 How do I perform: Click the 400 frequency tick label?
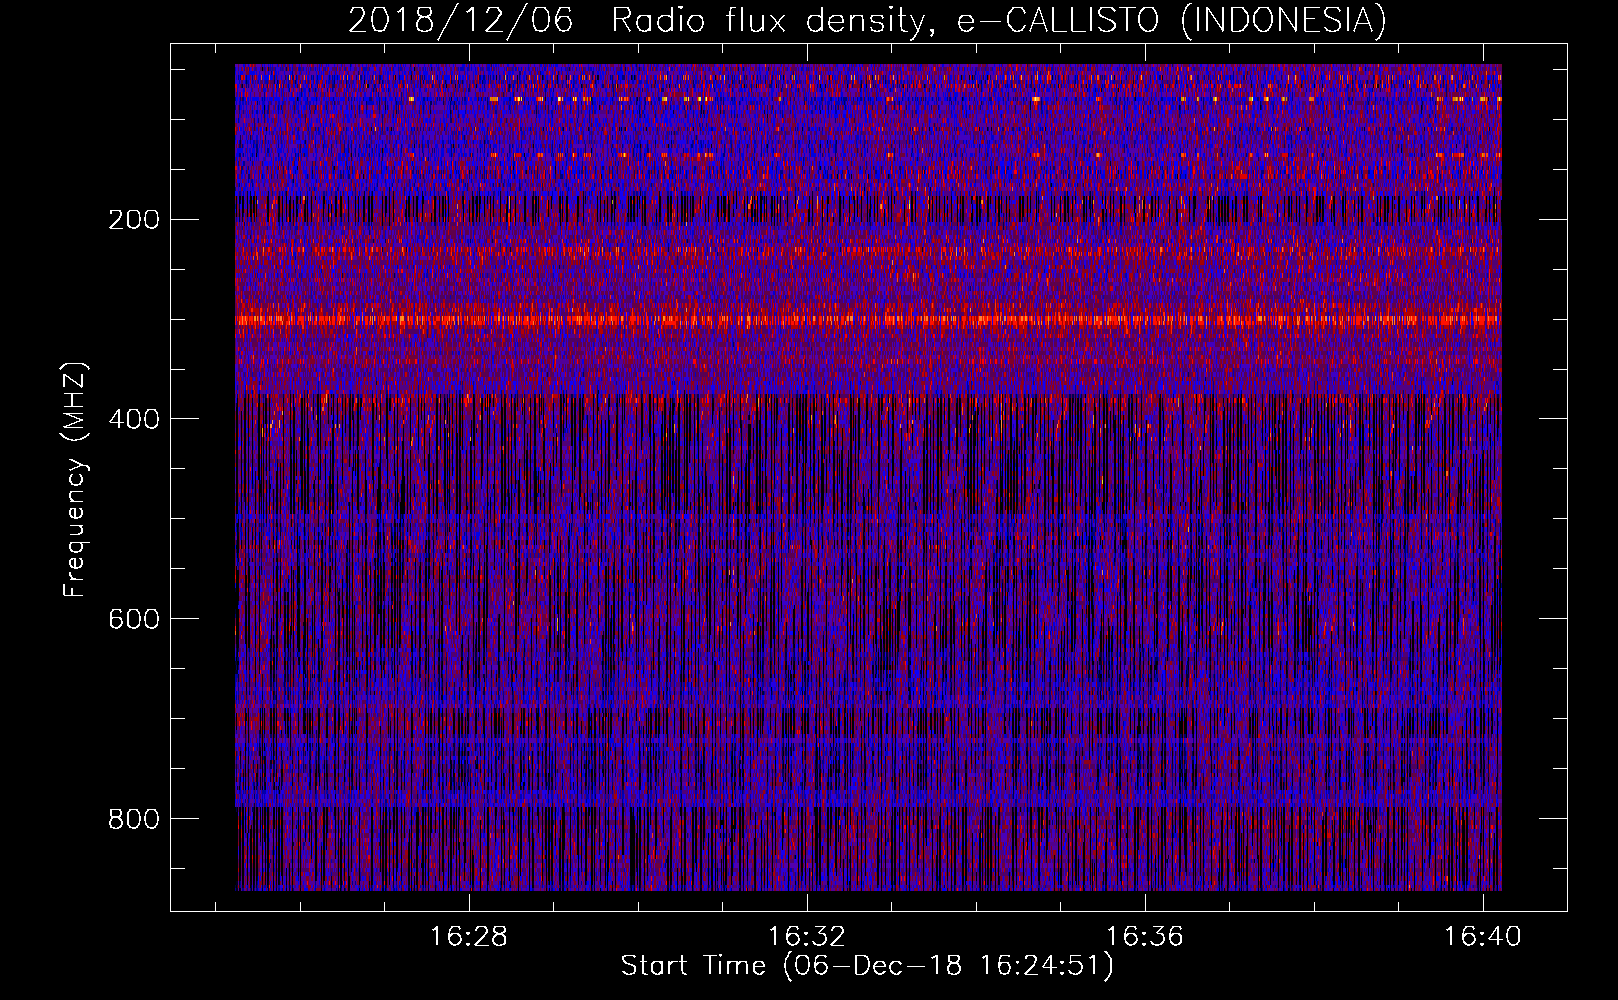click(x=134, y=419)
